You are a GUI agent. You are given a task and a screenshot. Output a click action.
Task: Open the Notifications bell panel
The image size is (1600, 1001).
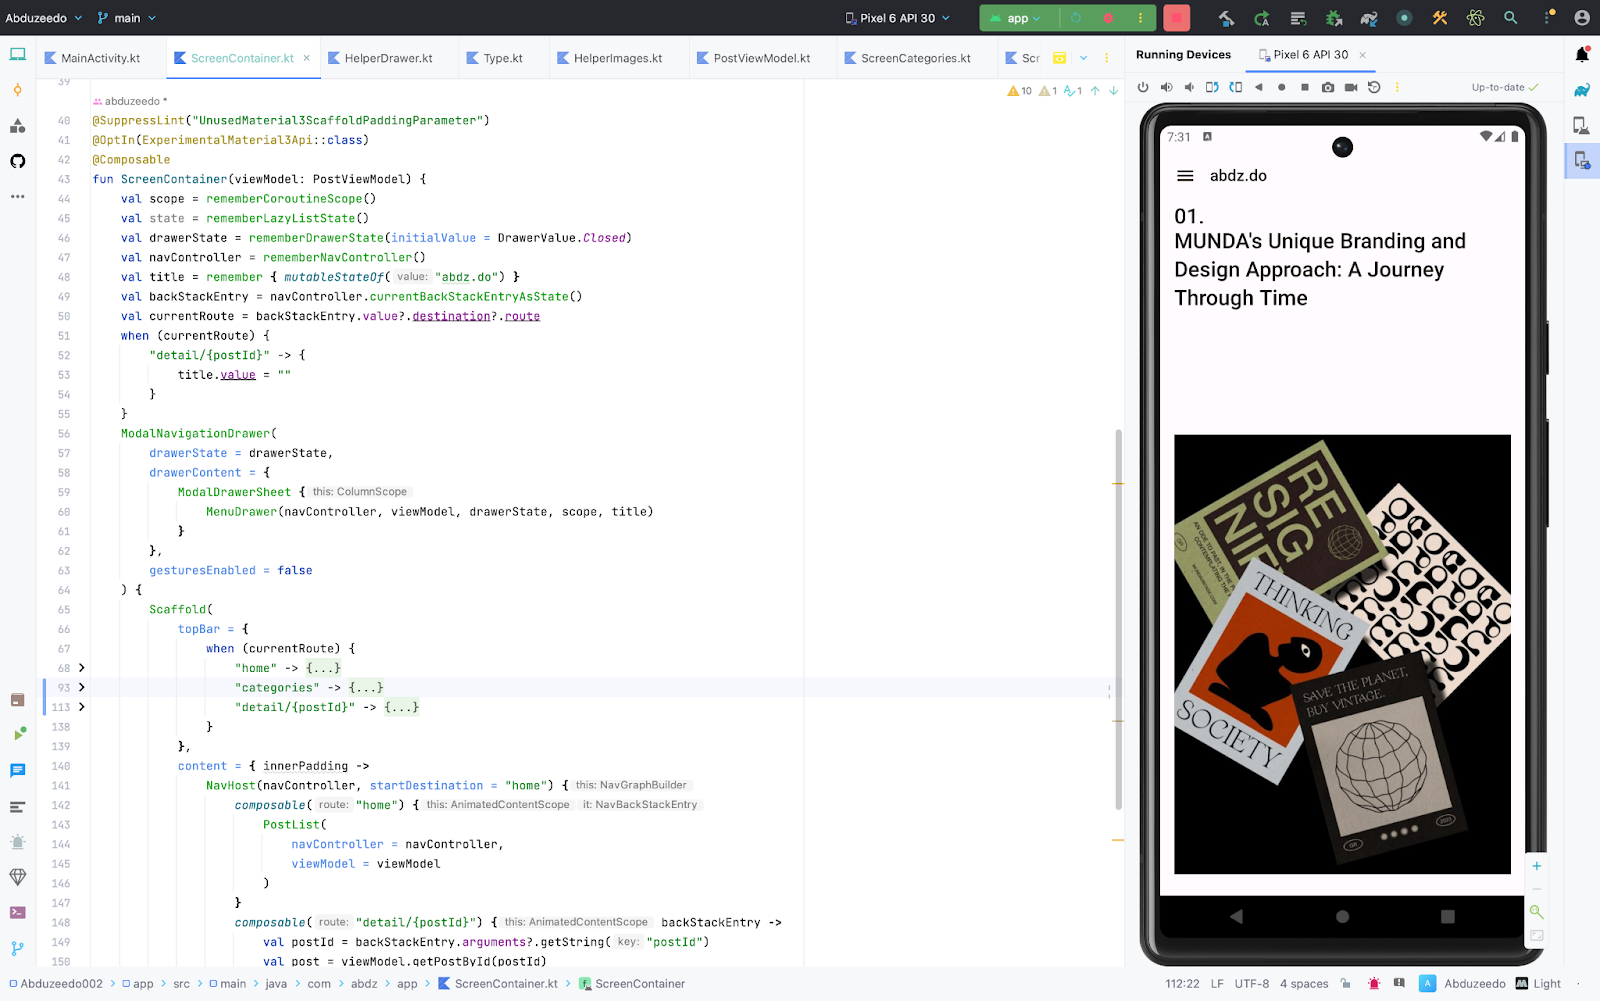click(x=1582, y=55)
